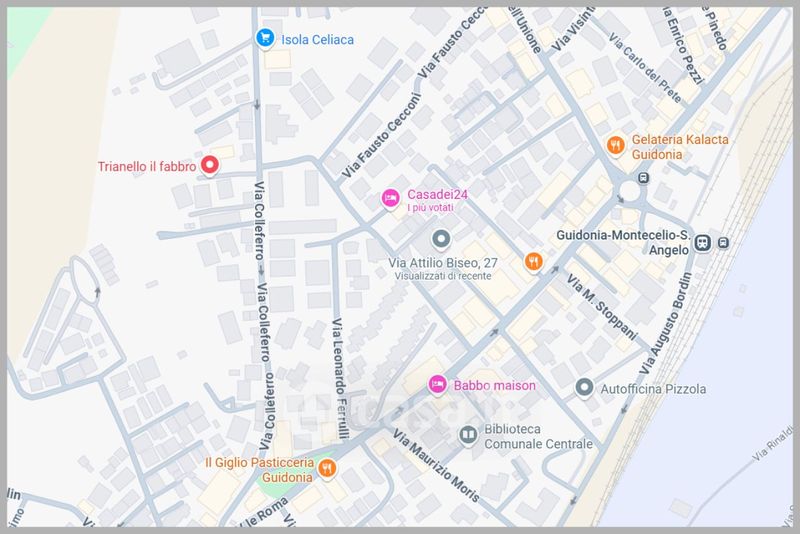Select the Biblioteca Comunale Centrale library pin
The height and width of the screenshot is (534, 800).
point(468,435)
